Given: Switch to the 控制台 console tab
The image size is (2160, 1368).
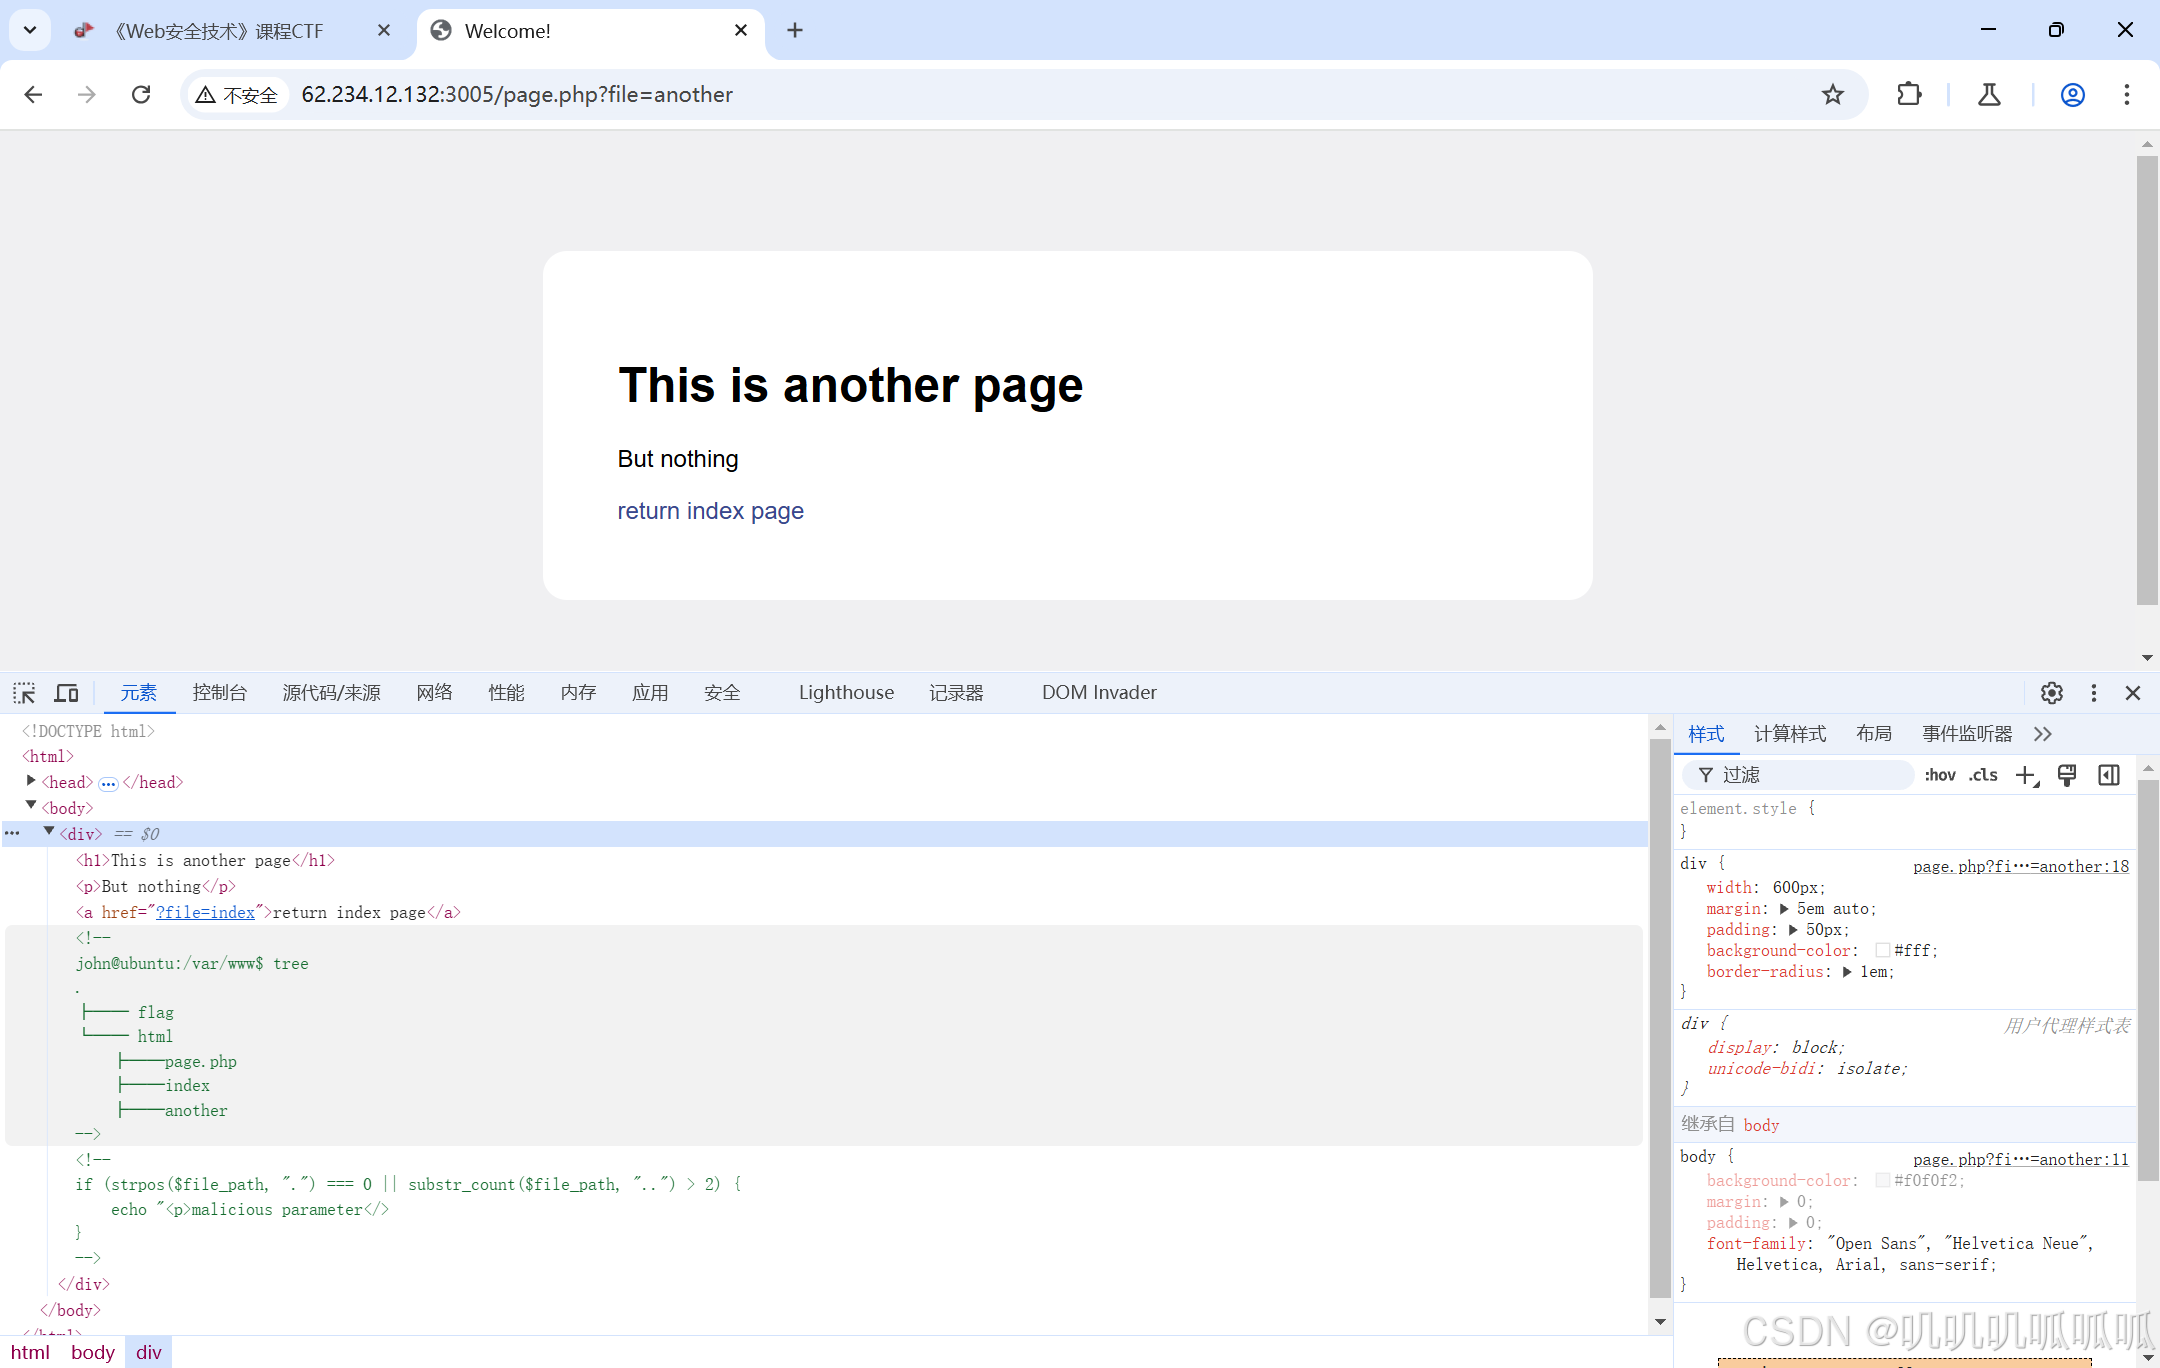Looking at the screenshot, I should 219,693.
